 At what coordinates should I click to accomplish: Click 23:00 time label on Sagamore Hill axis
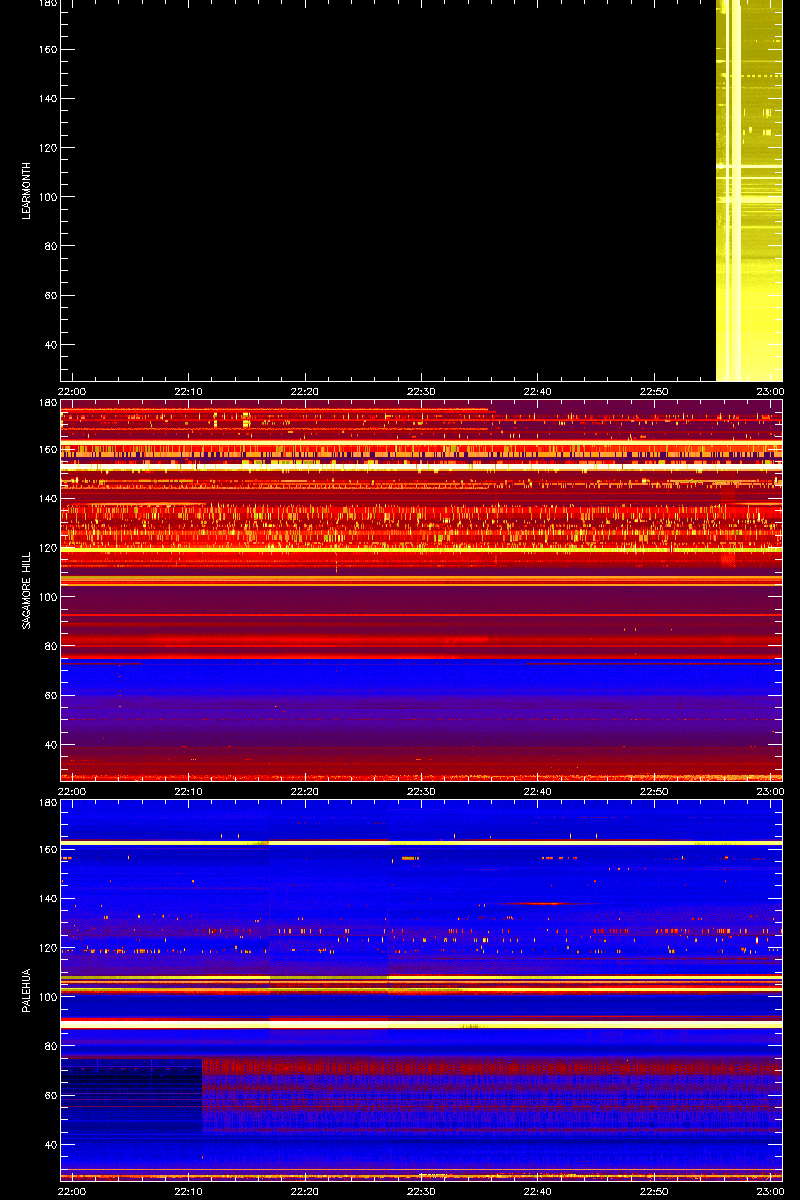[769, 791]
